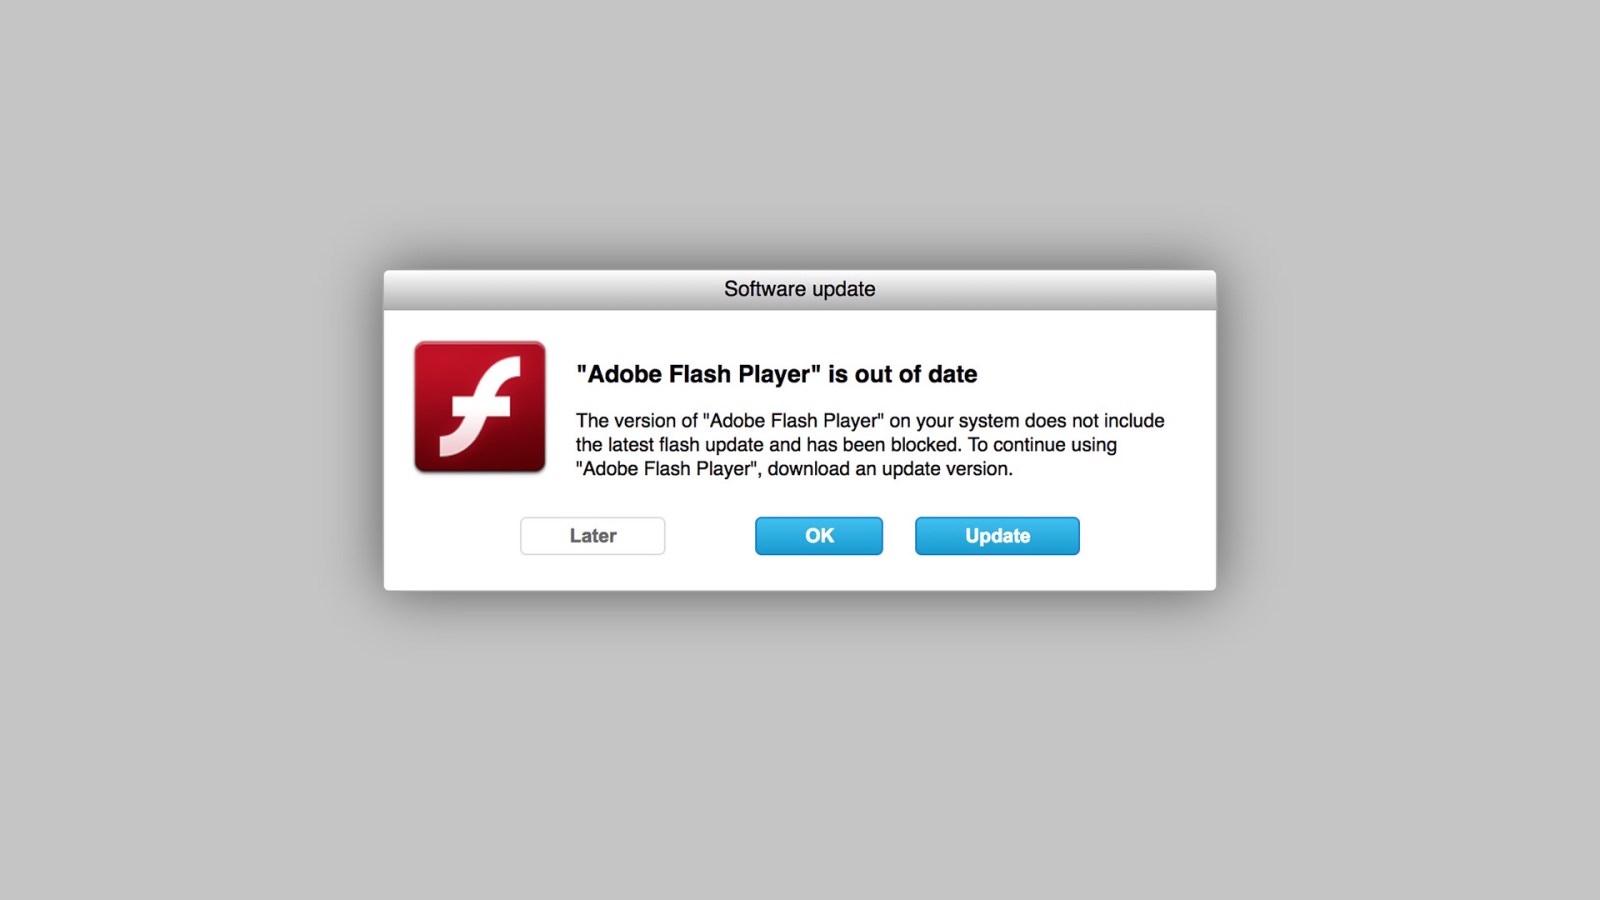Viewport: 1600px width, 900px height.
Task: Confirm with the blue OK button
Action: click(819, 536)
